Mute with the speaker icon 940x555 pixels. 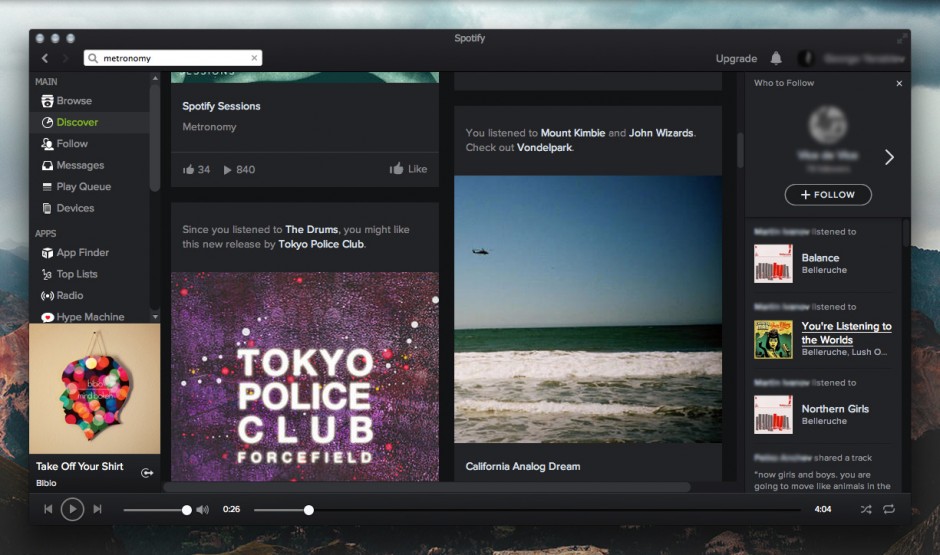203,510
